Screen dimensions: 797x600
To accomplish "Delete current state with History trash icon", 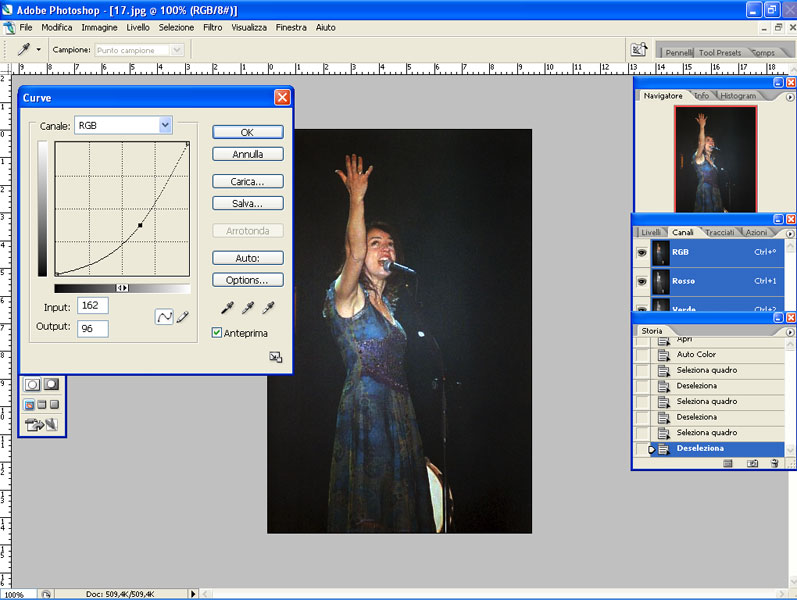I will click(774, 463).
